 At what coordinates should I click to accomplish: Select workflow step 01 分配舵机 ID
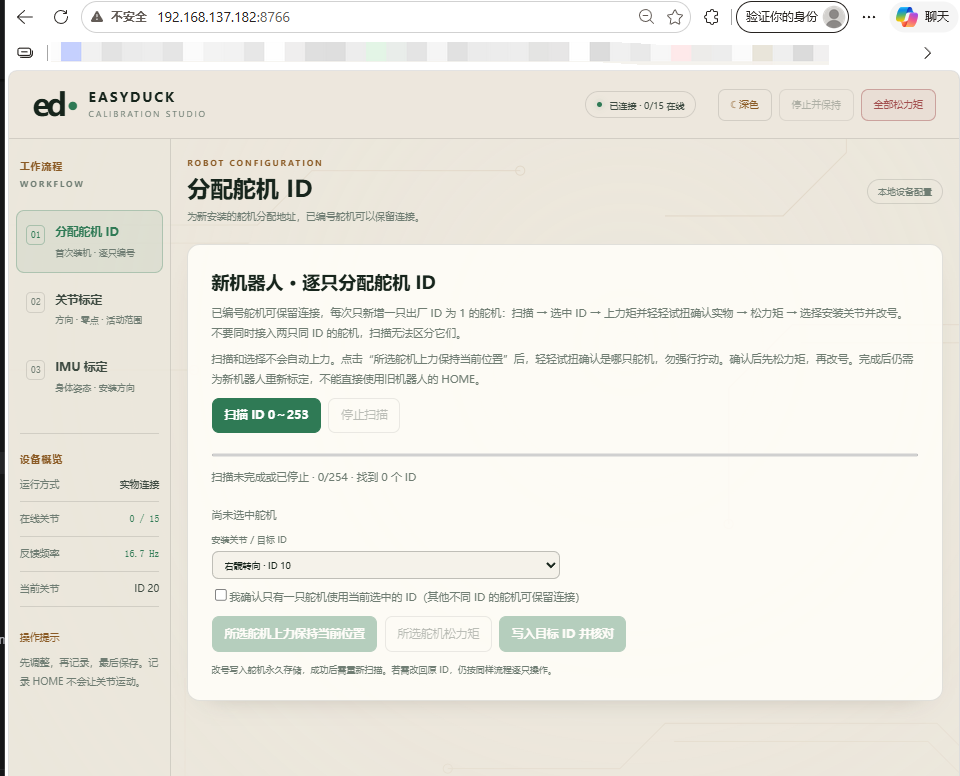pyautogui.click(x=89, y=241)
